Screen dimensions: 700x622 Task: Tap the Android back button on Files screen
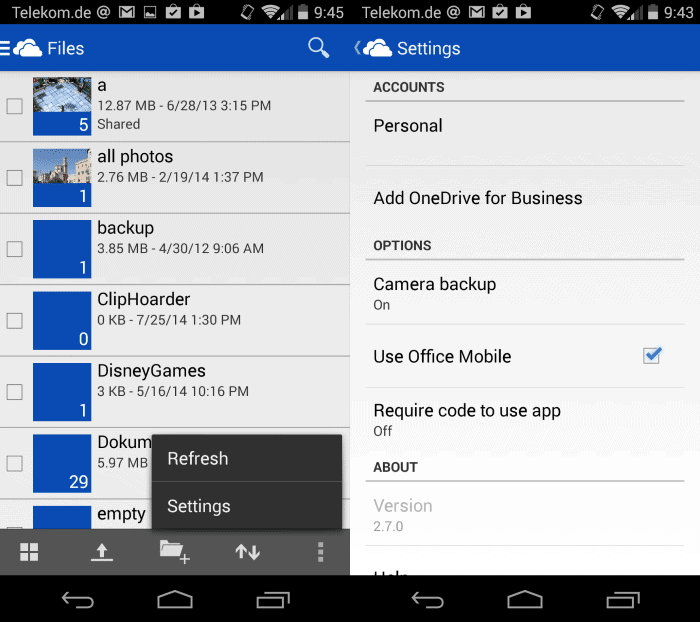[78, 600]
